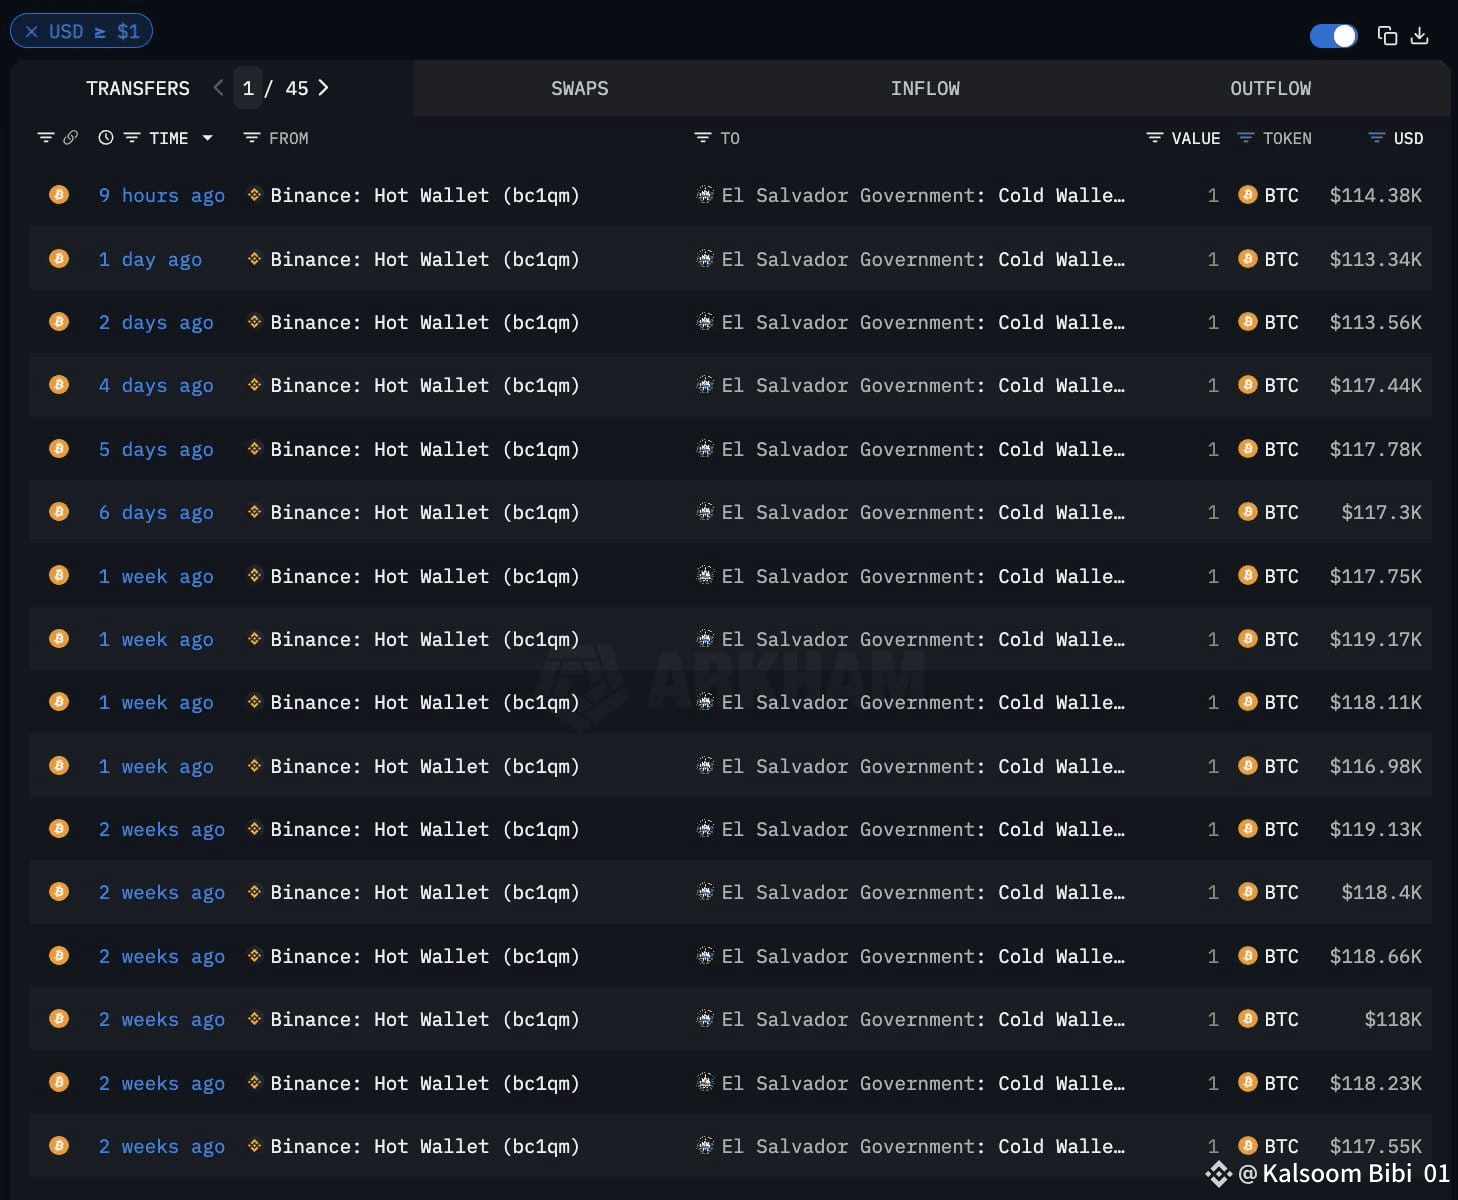This screenshot has width=1458, height=1200.
Task: Click the USD ≥ $1 filter label
Action: pos(94,31)
